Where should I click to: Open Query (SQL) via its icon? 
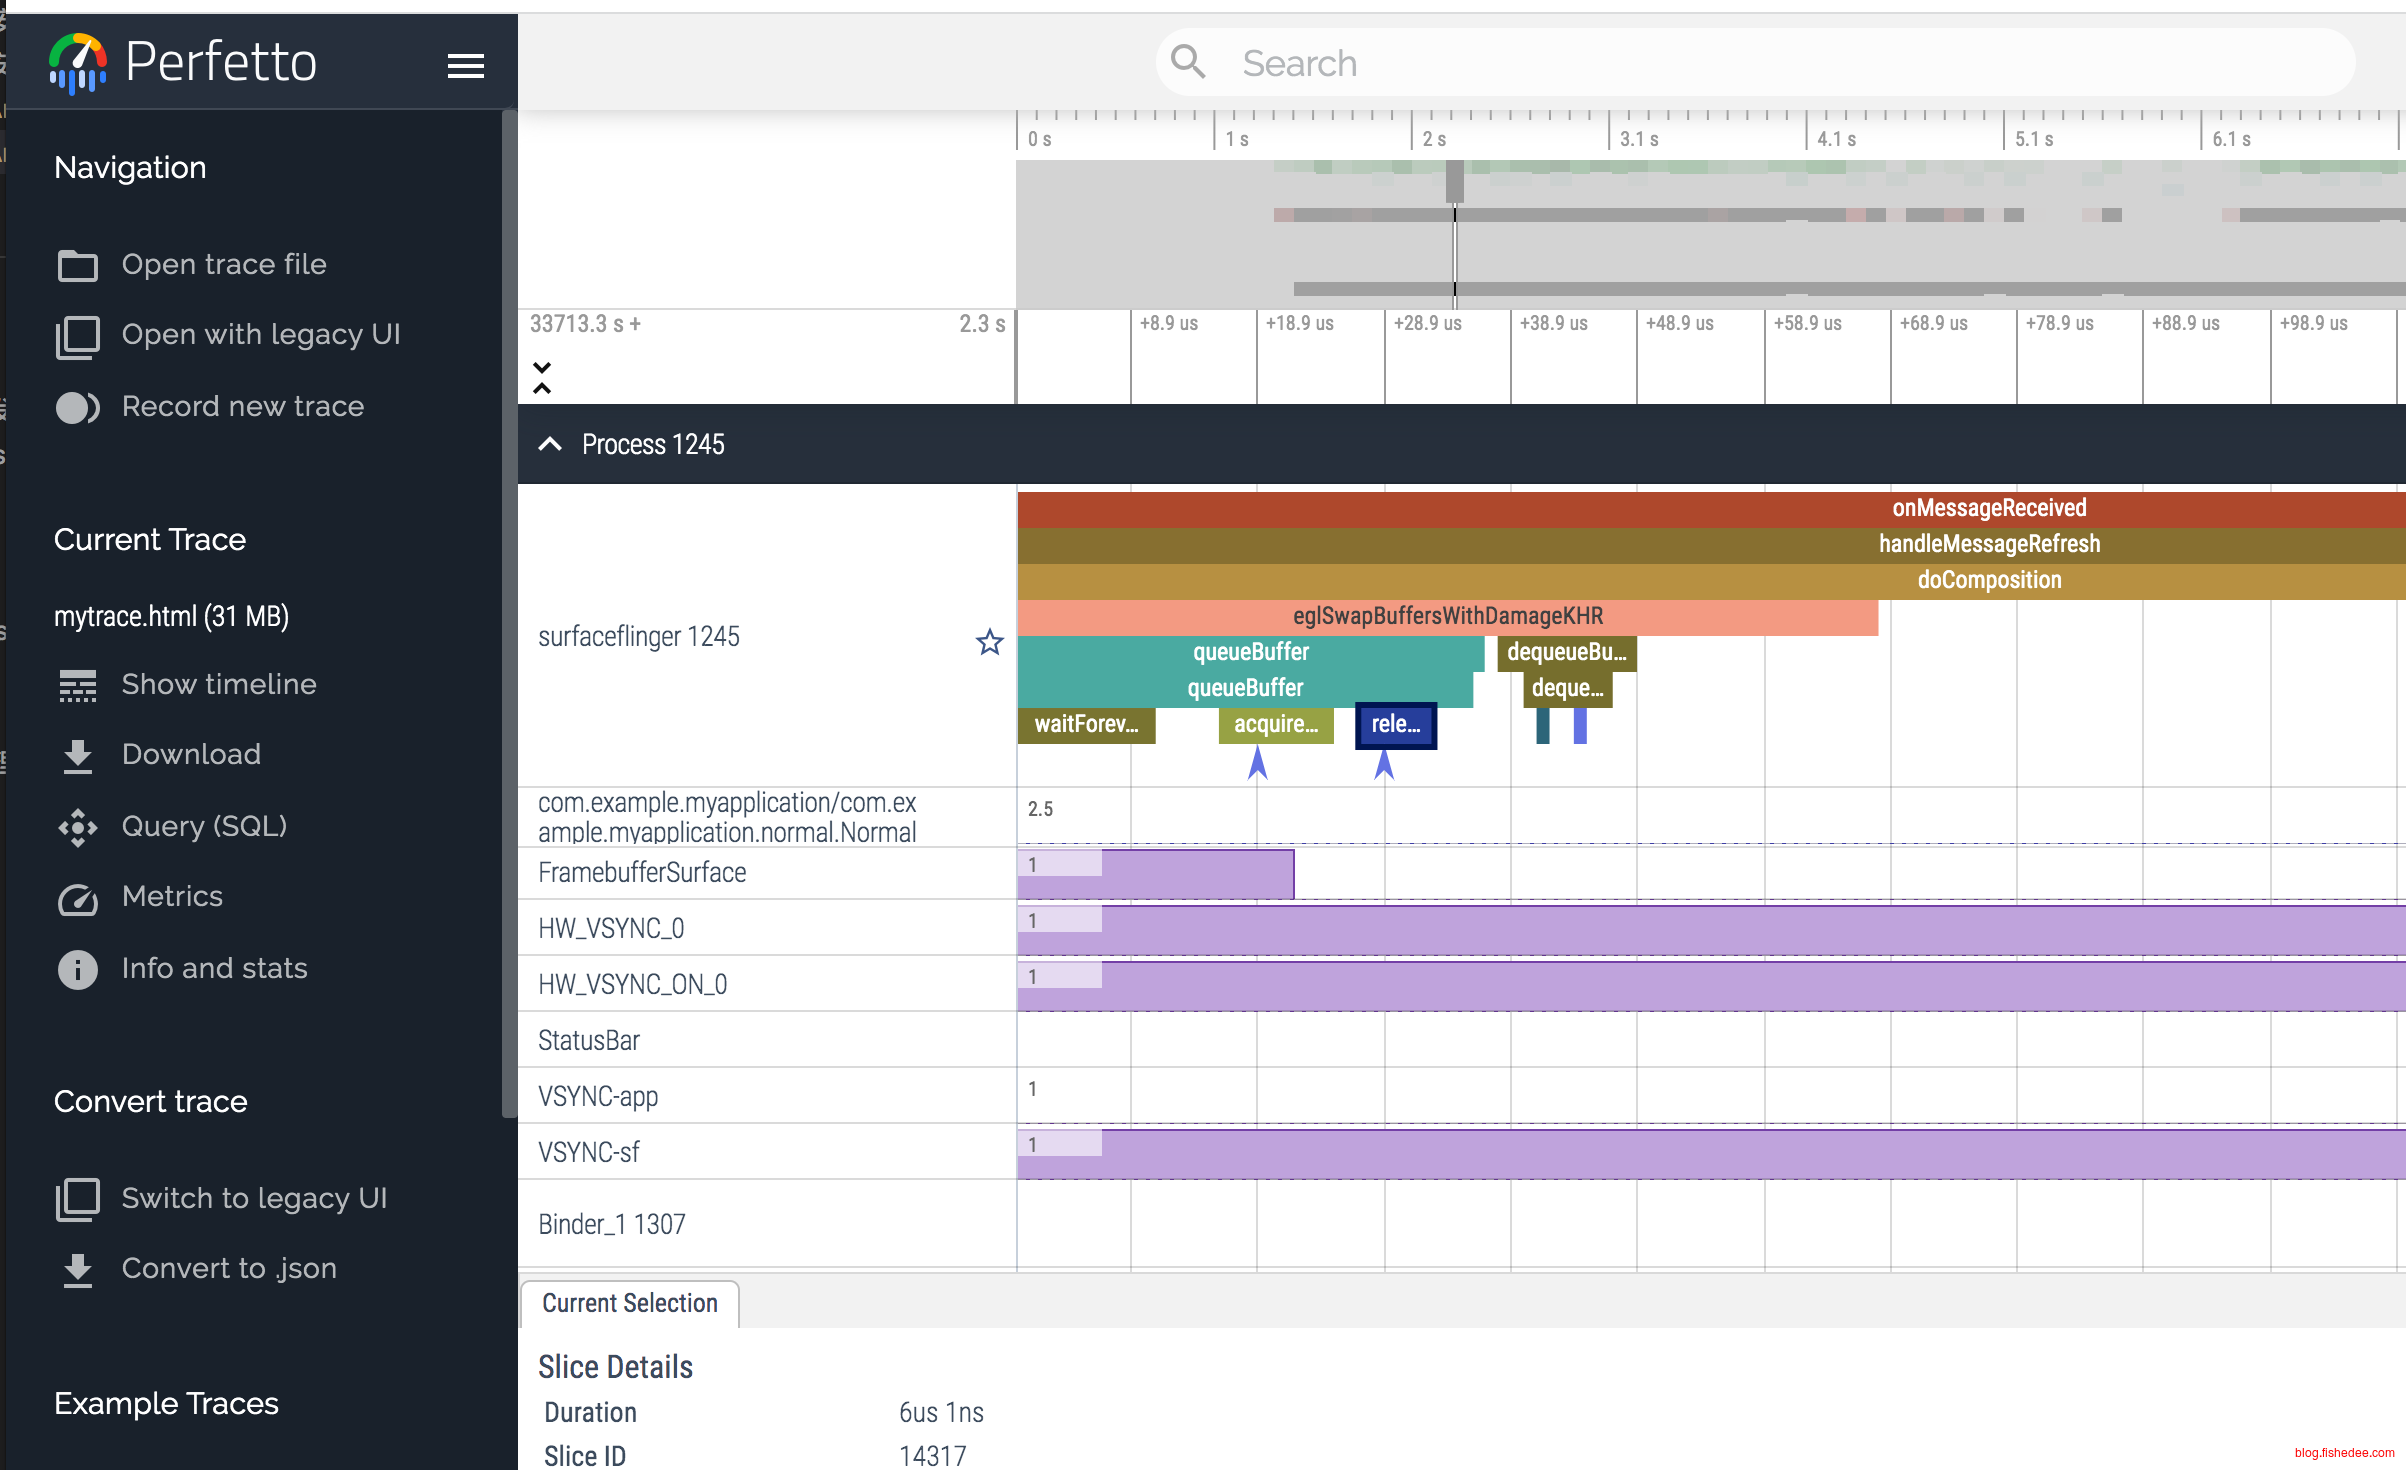(77, 827)
